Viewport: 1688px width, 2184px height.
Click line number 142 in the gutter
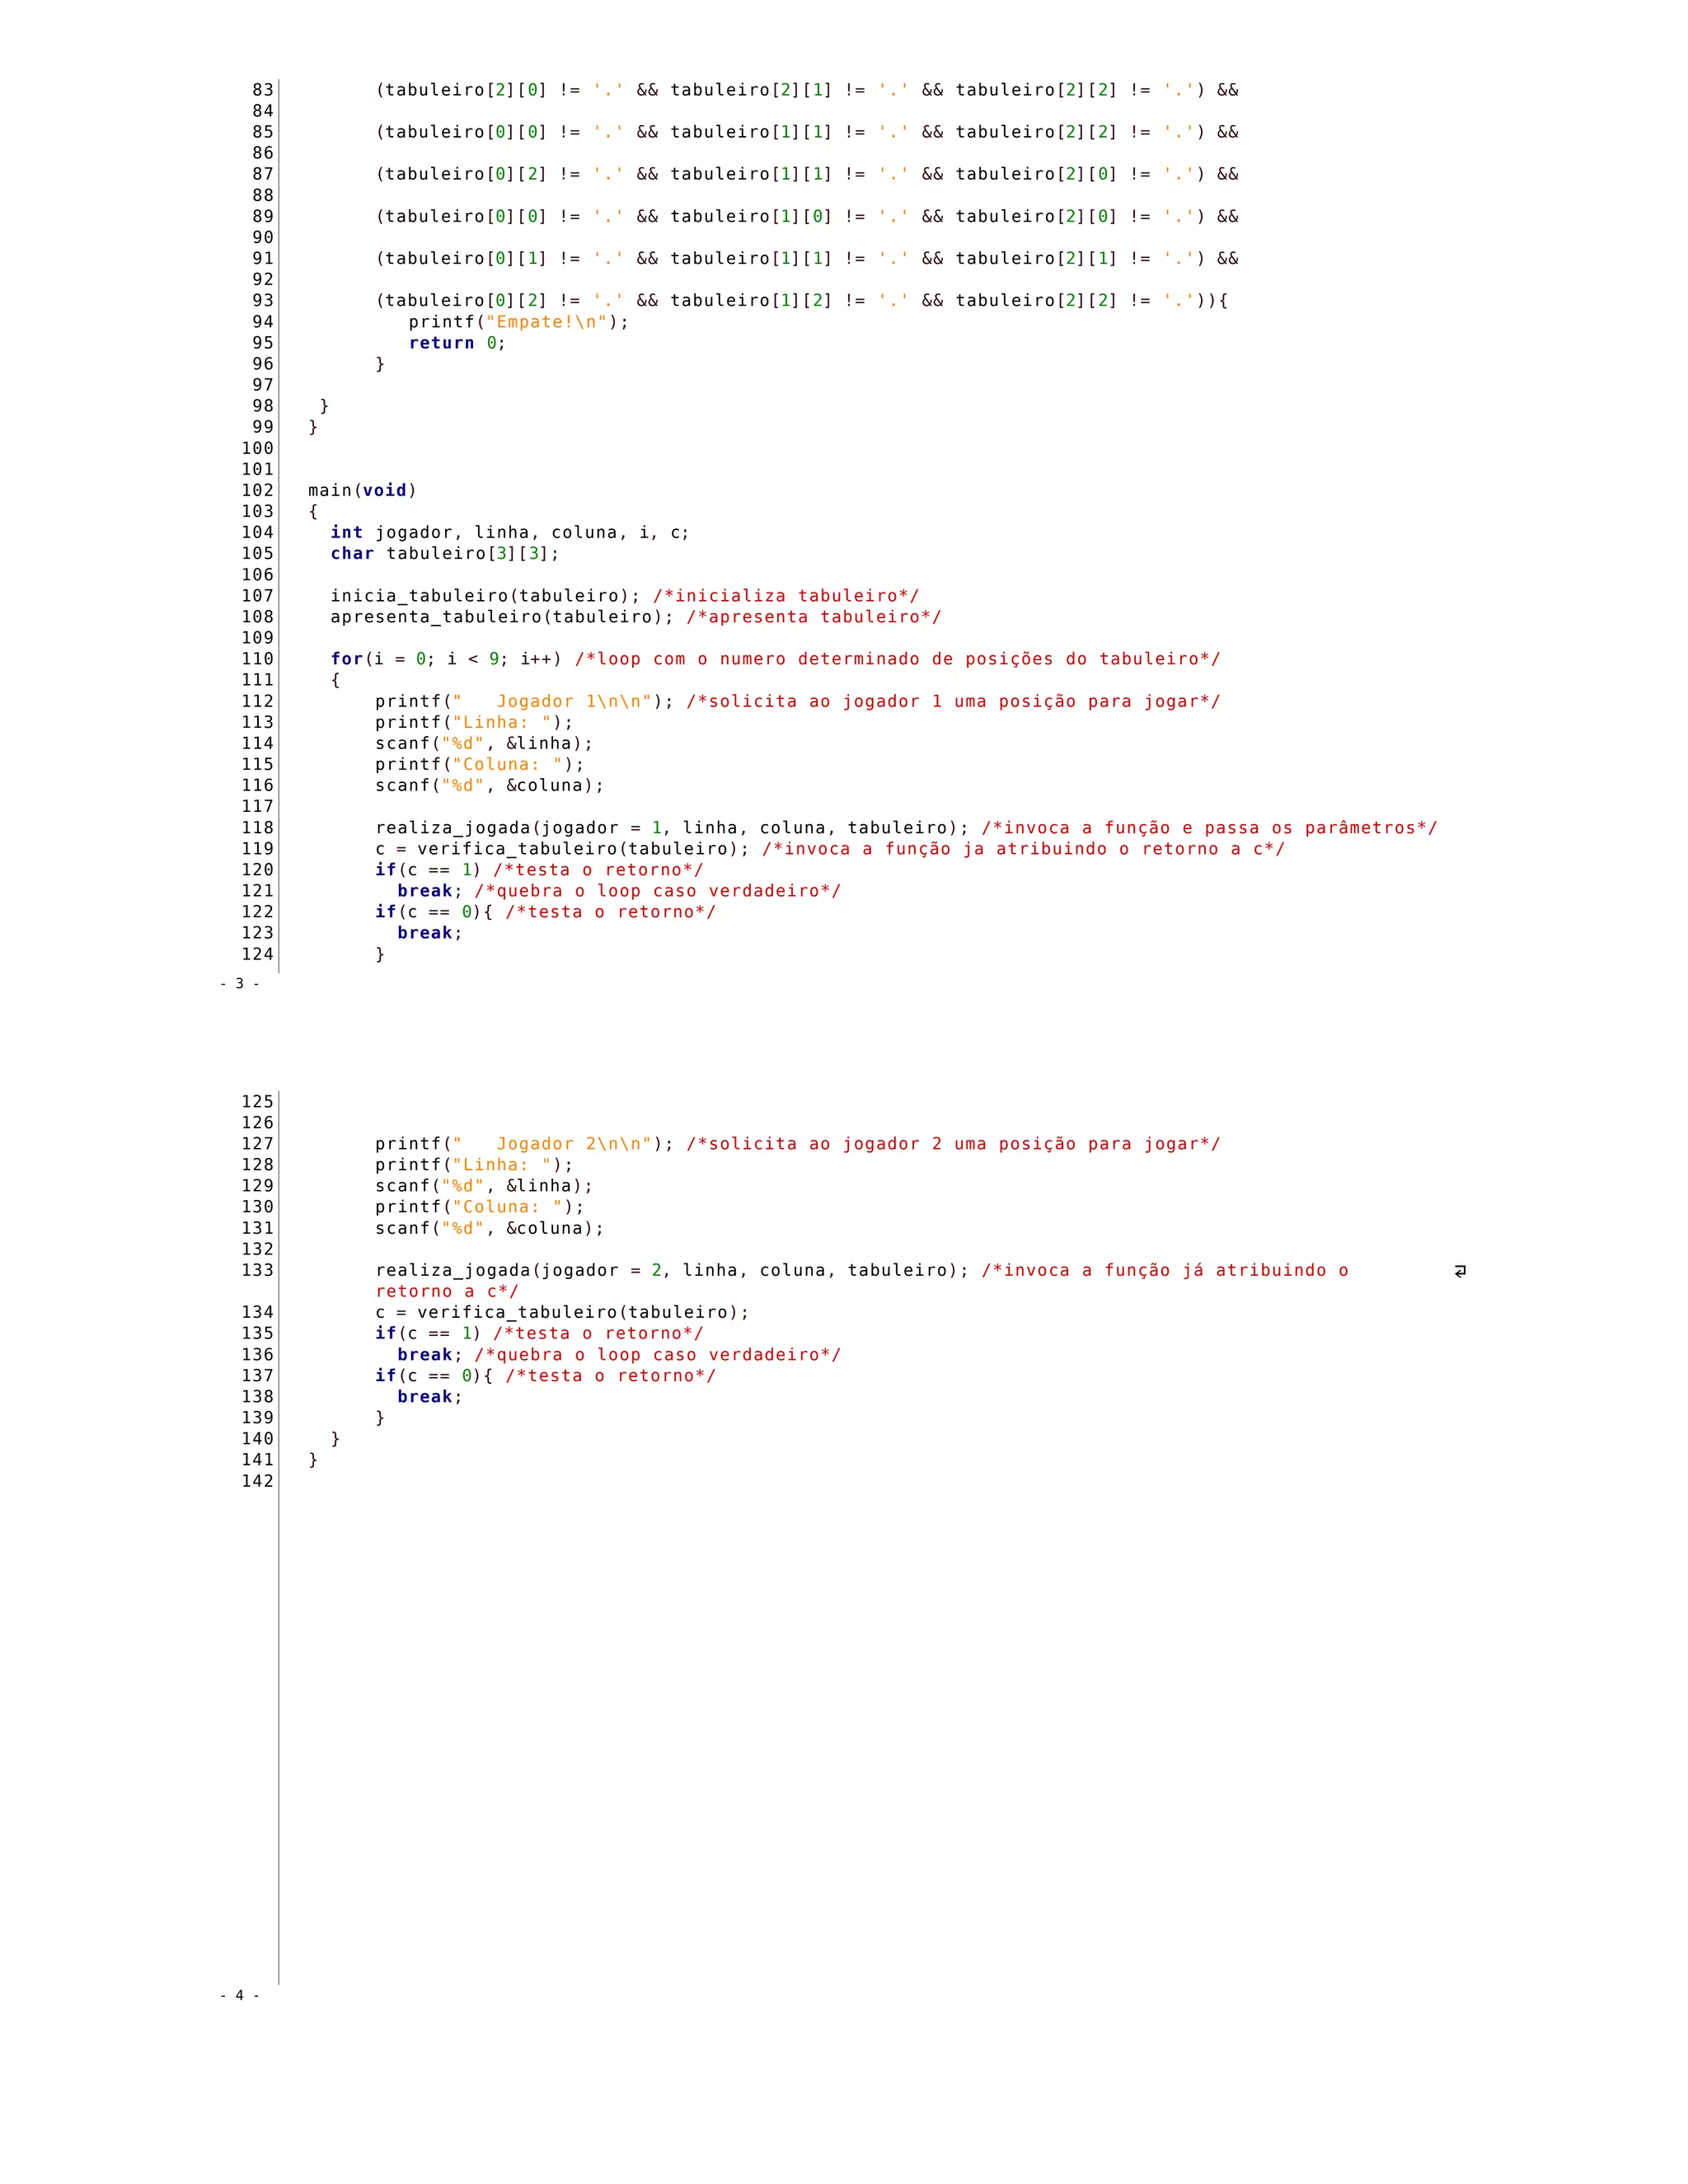[x=257, y=1481]
